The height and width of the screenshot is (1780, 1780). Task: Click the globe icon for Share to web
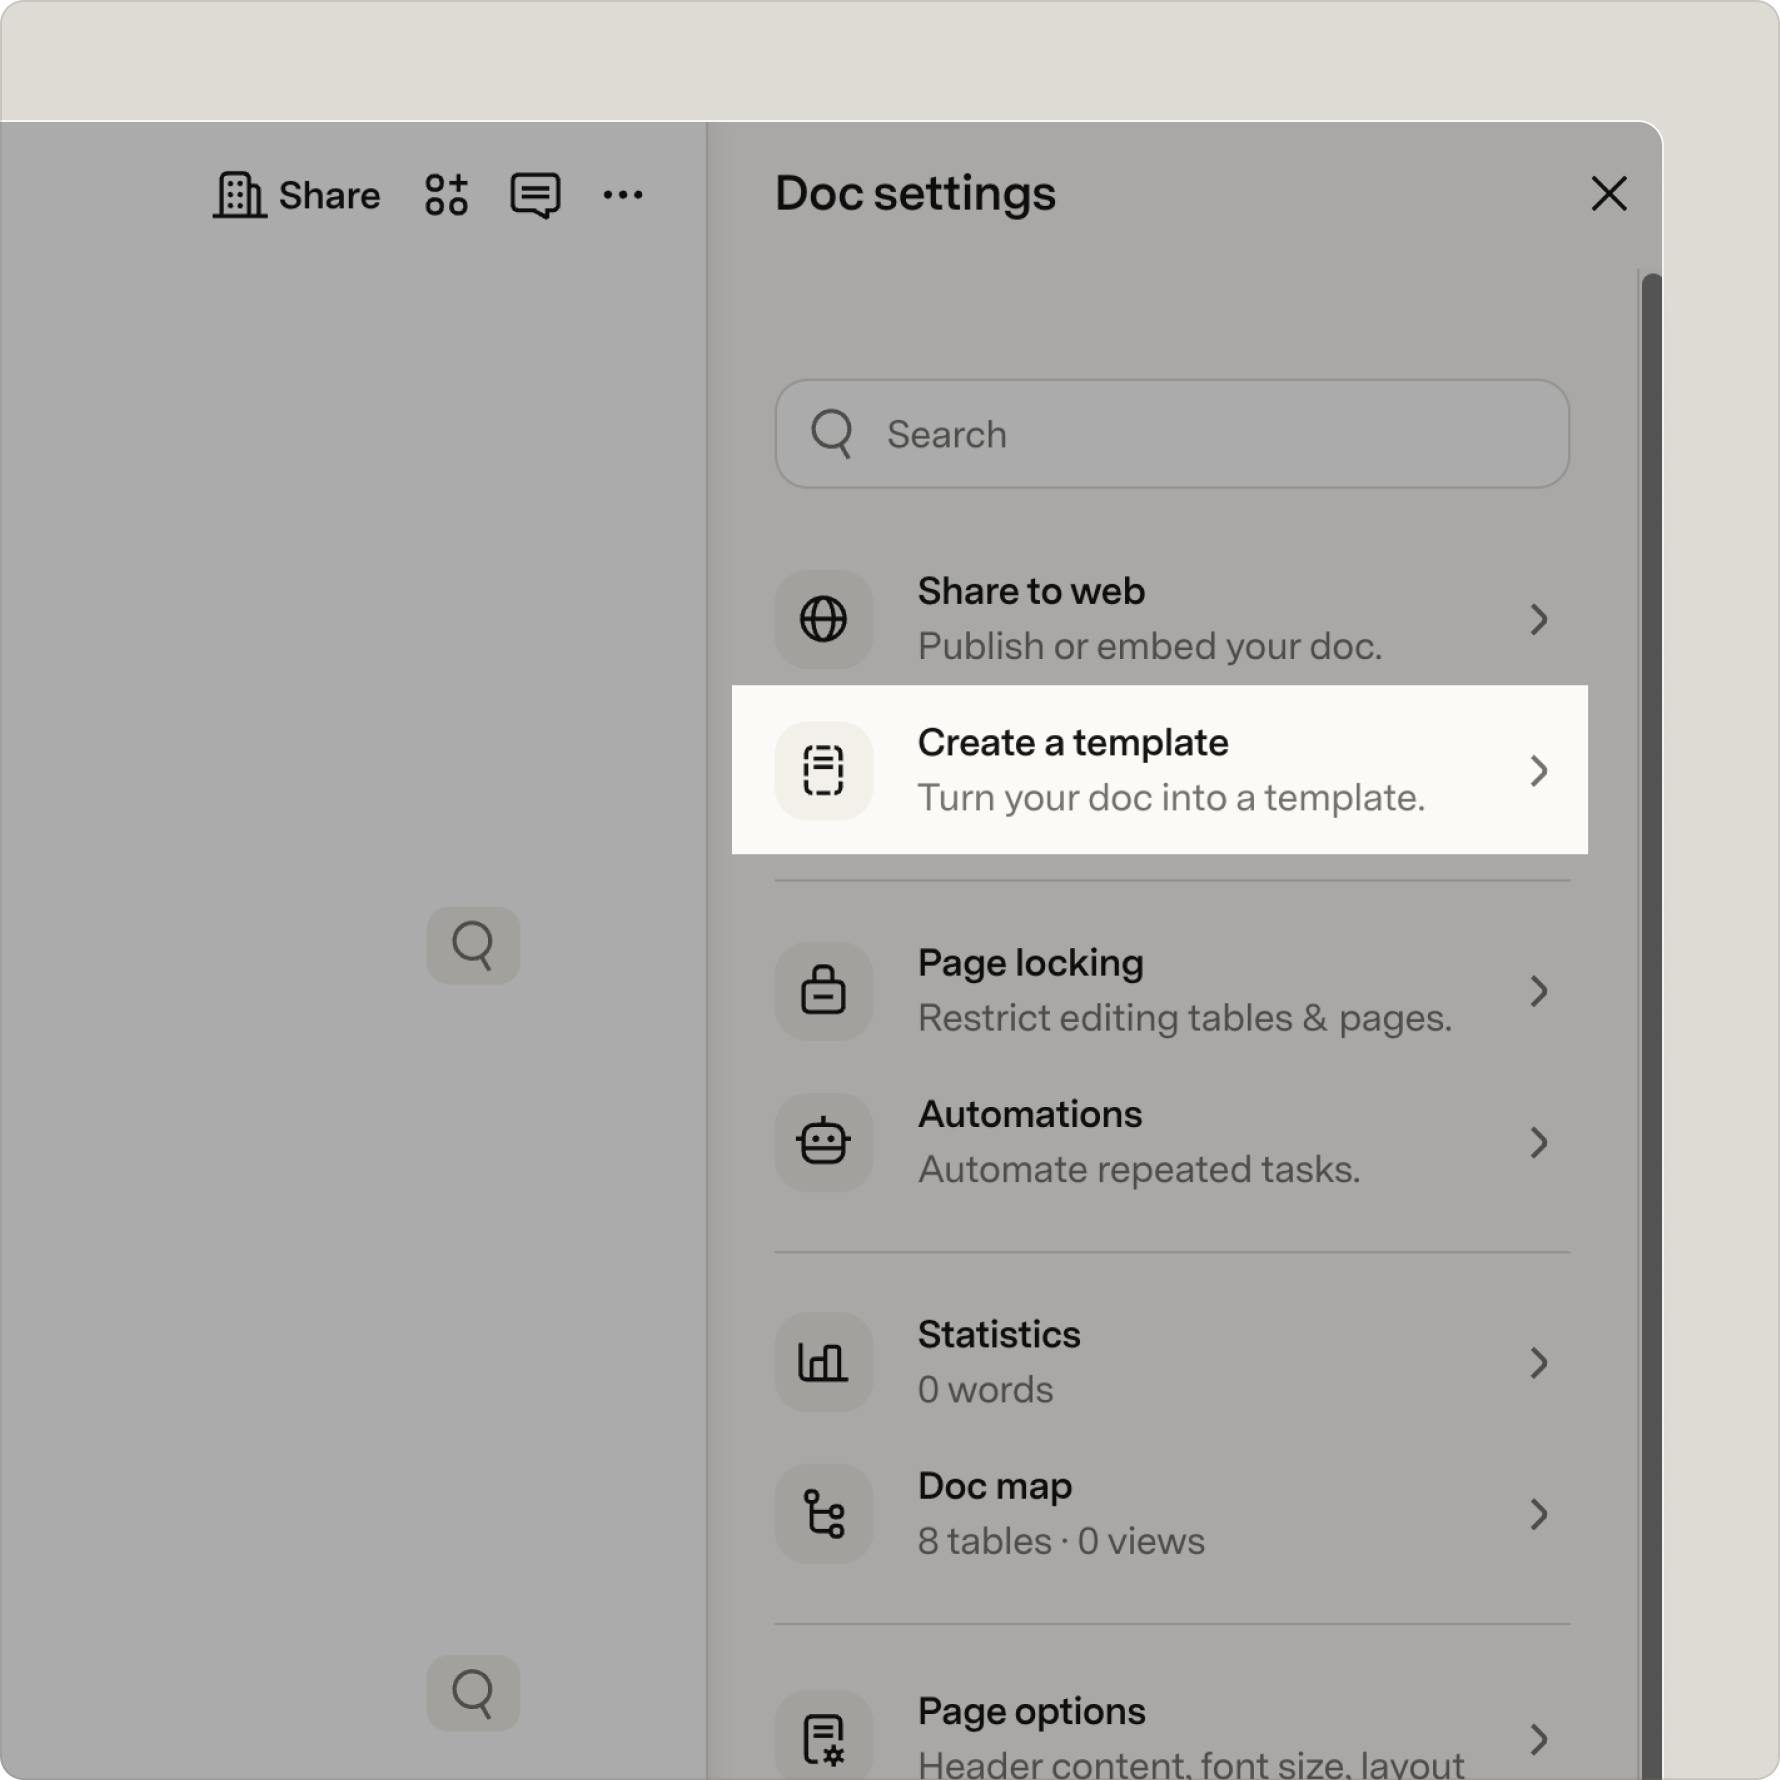pyautogui.click(x=824, y=619)
